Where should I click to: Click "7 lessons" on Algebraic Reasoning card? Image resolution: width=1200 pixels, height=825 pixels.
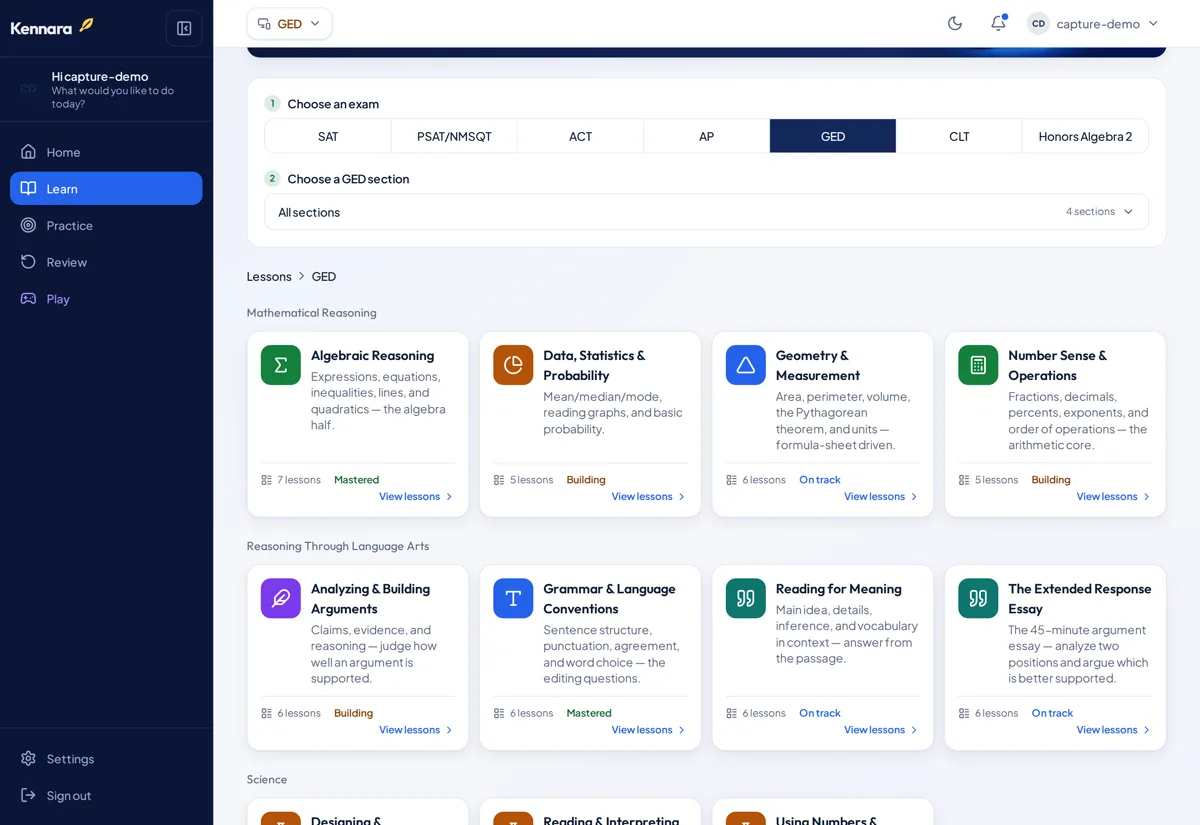tap(299, 480)
